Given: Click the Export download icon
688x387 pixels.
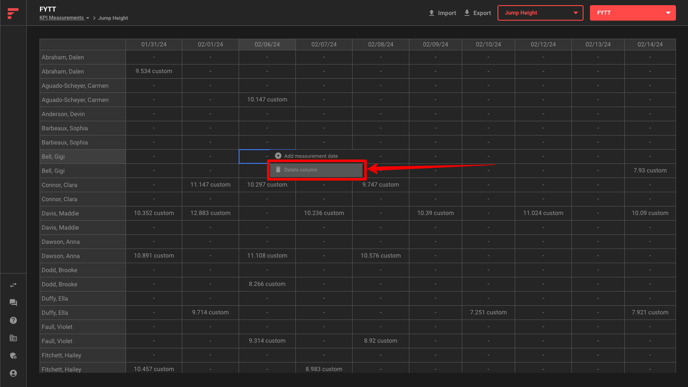Looking at the screenshot, I should [467, 13].
